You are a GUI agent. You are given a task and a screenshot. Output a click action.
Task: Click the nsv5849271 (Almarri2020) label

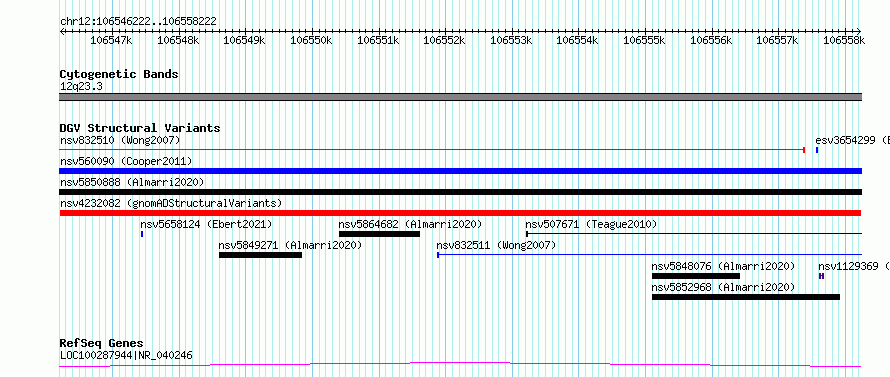click(x=290, y=245)
